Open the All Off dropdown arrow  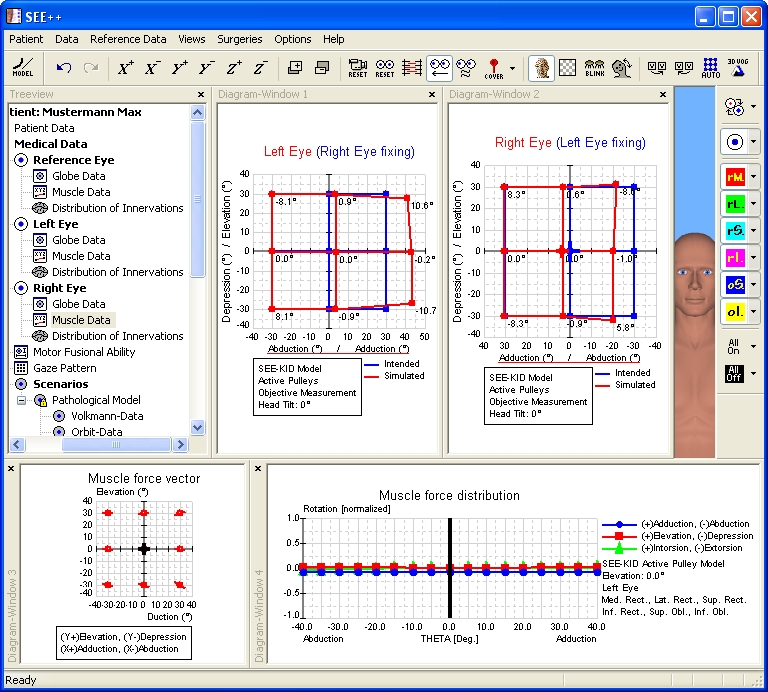pyautogui.click(x=752, y=374)
